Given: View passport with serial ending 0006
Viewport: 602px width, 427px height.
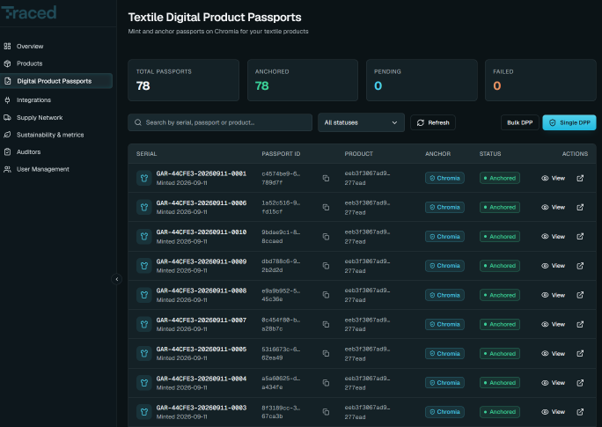Looking at the screenshot, I should [553, 207].
